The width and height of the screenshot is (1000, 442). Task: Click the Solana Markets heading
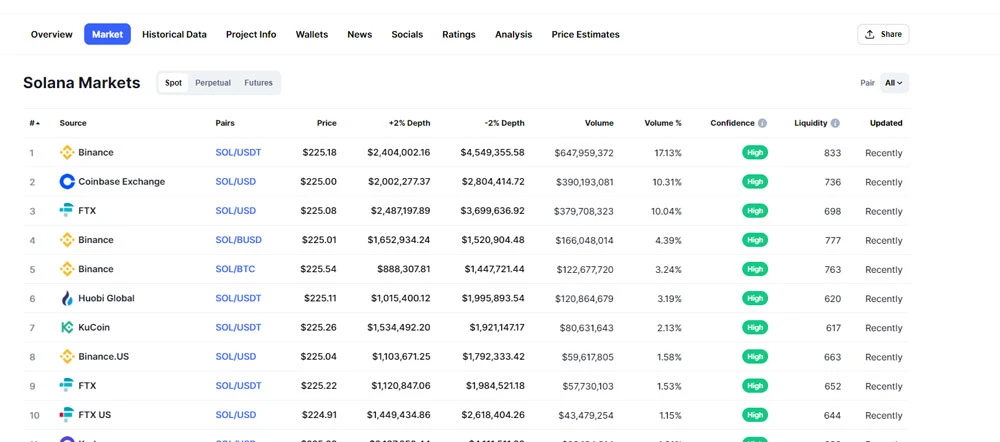click(82, 83)
